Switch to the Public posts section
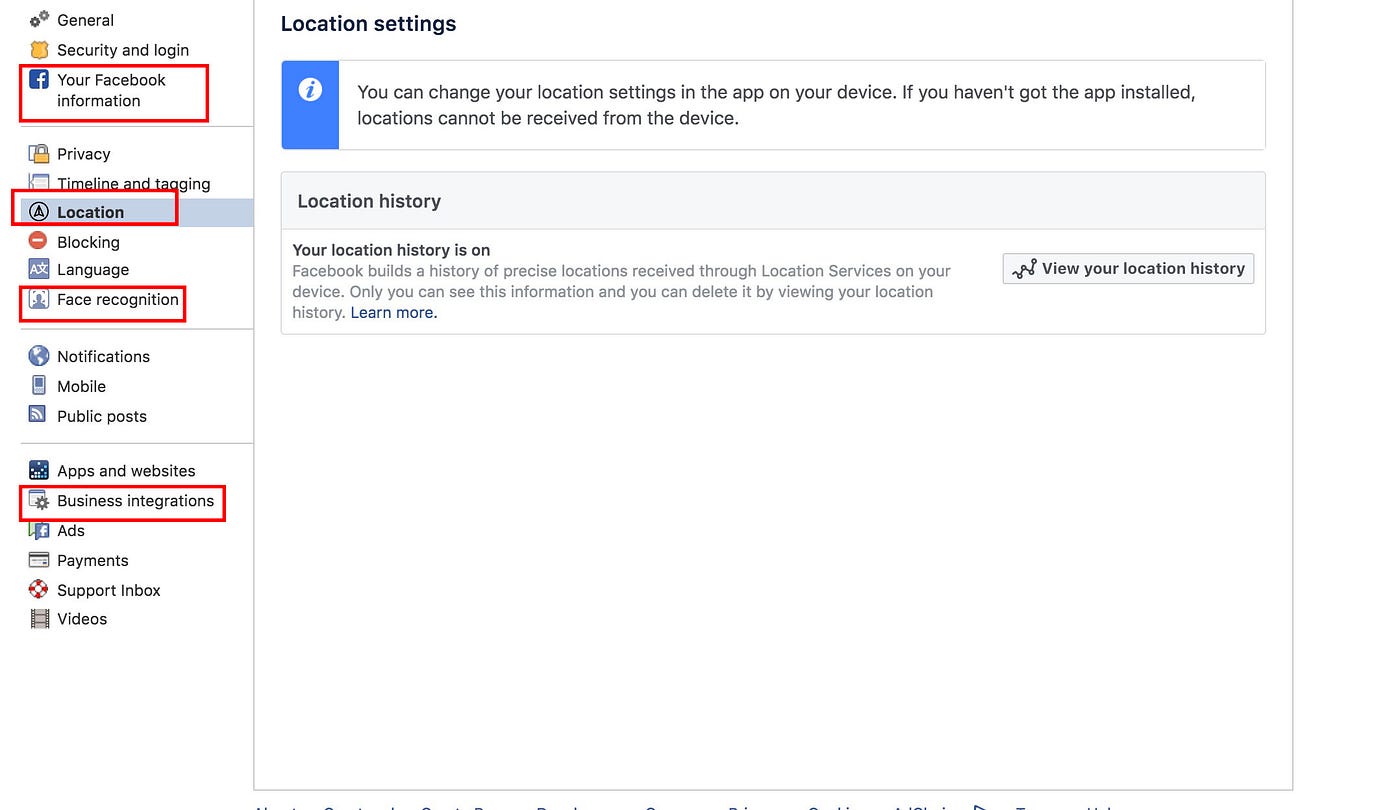The width and height of the screenshot is (1400, 810). (99, 416)
